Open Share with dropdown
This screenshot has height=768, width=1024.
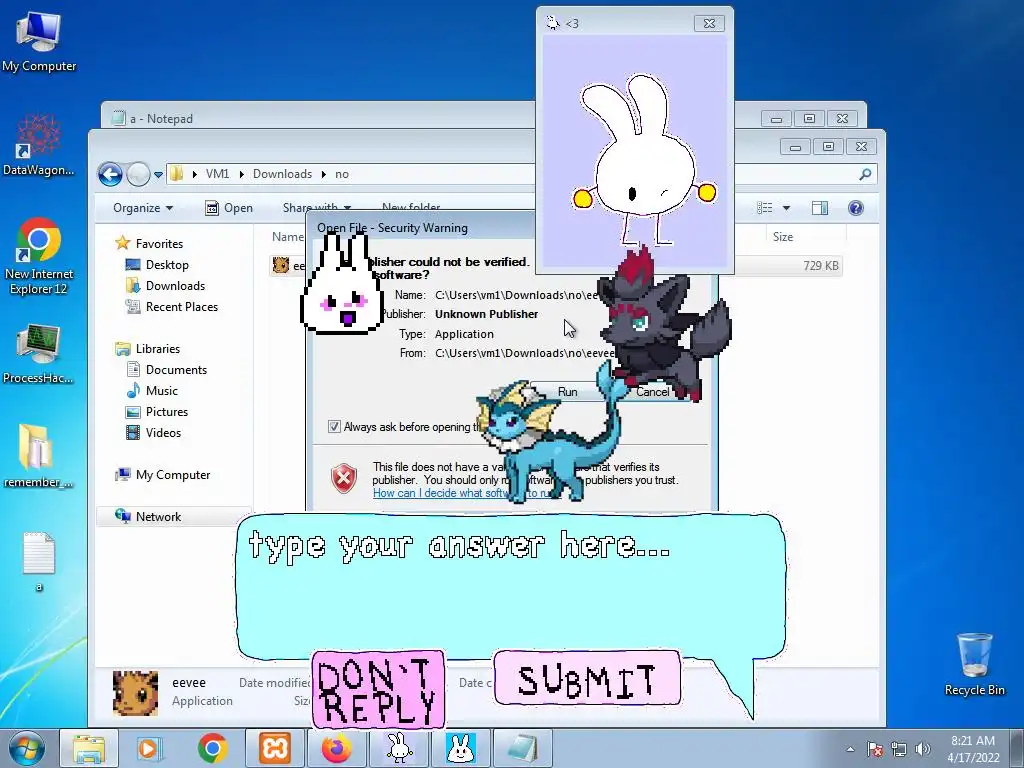[x=317, y=208]
